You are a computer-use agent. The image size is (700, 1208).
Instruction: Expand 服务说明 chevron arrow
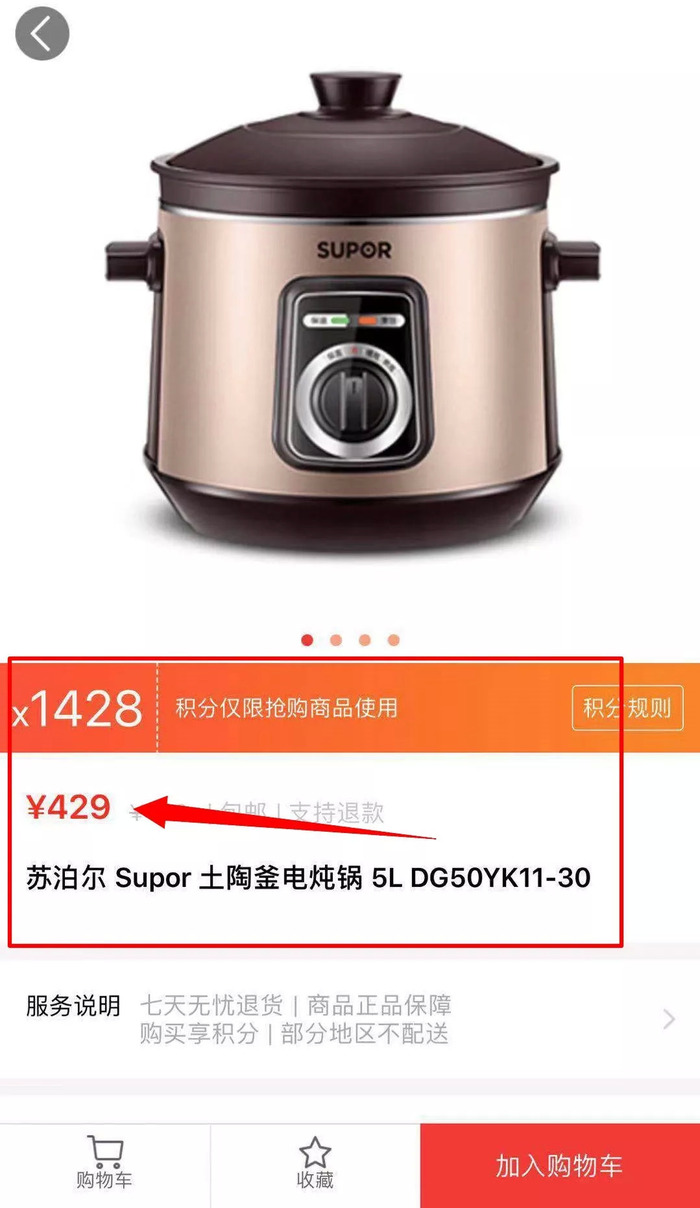click(x=669, y=1019)
